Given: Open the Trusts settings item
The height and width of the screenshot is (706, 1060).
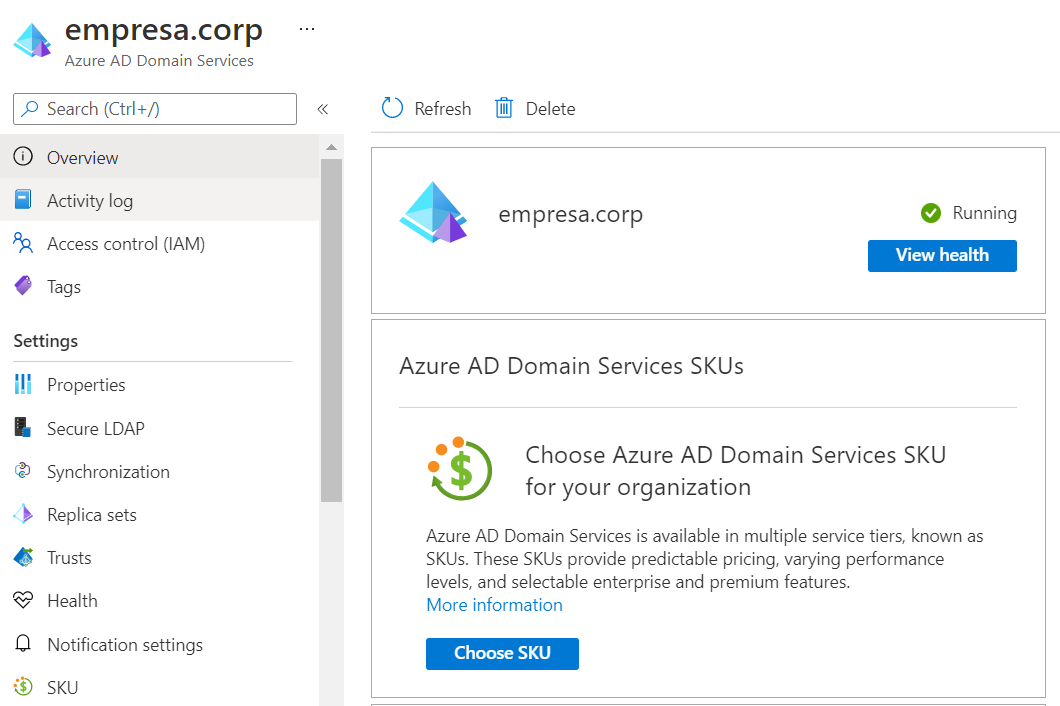Looking at the screenshot, I should click(160, 557).
